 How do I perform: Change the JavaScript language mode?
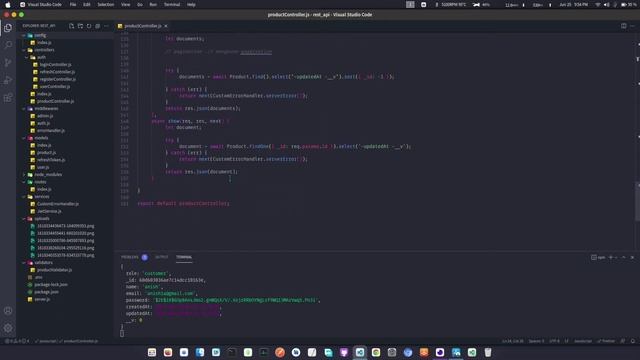click(583, 341)
